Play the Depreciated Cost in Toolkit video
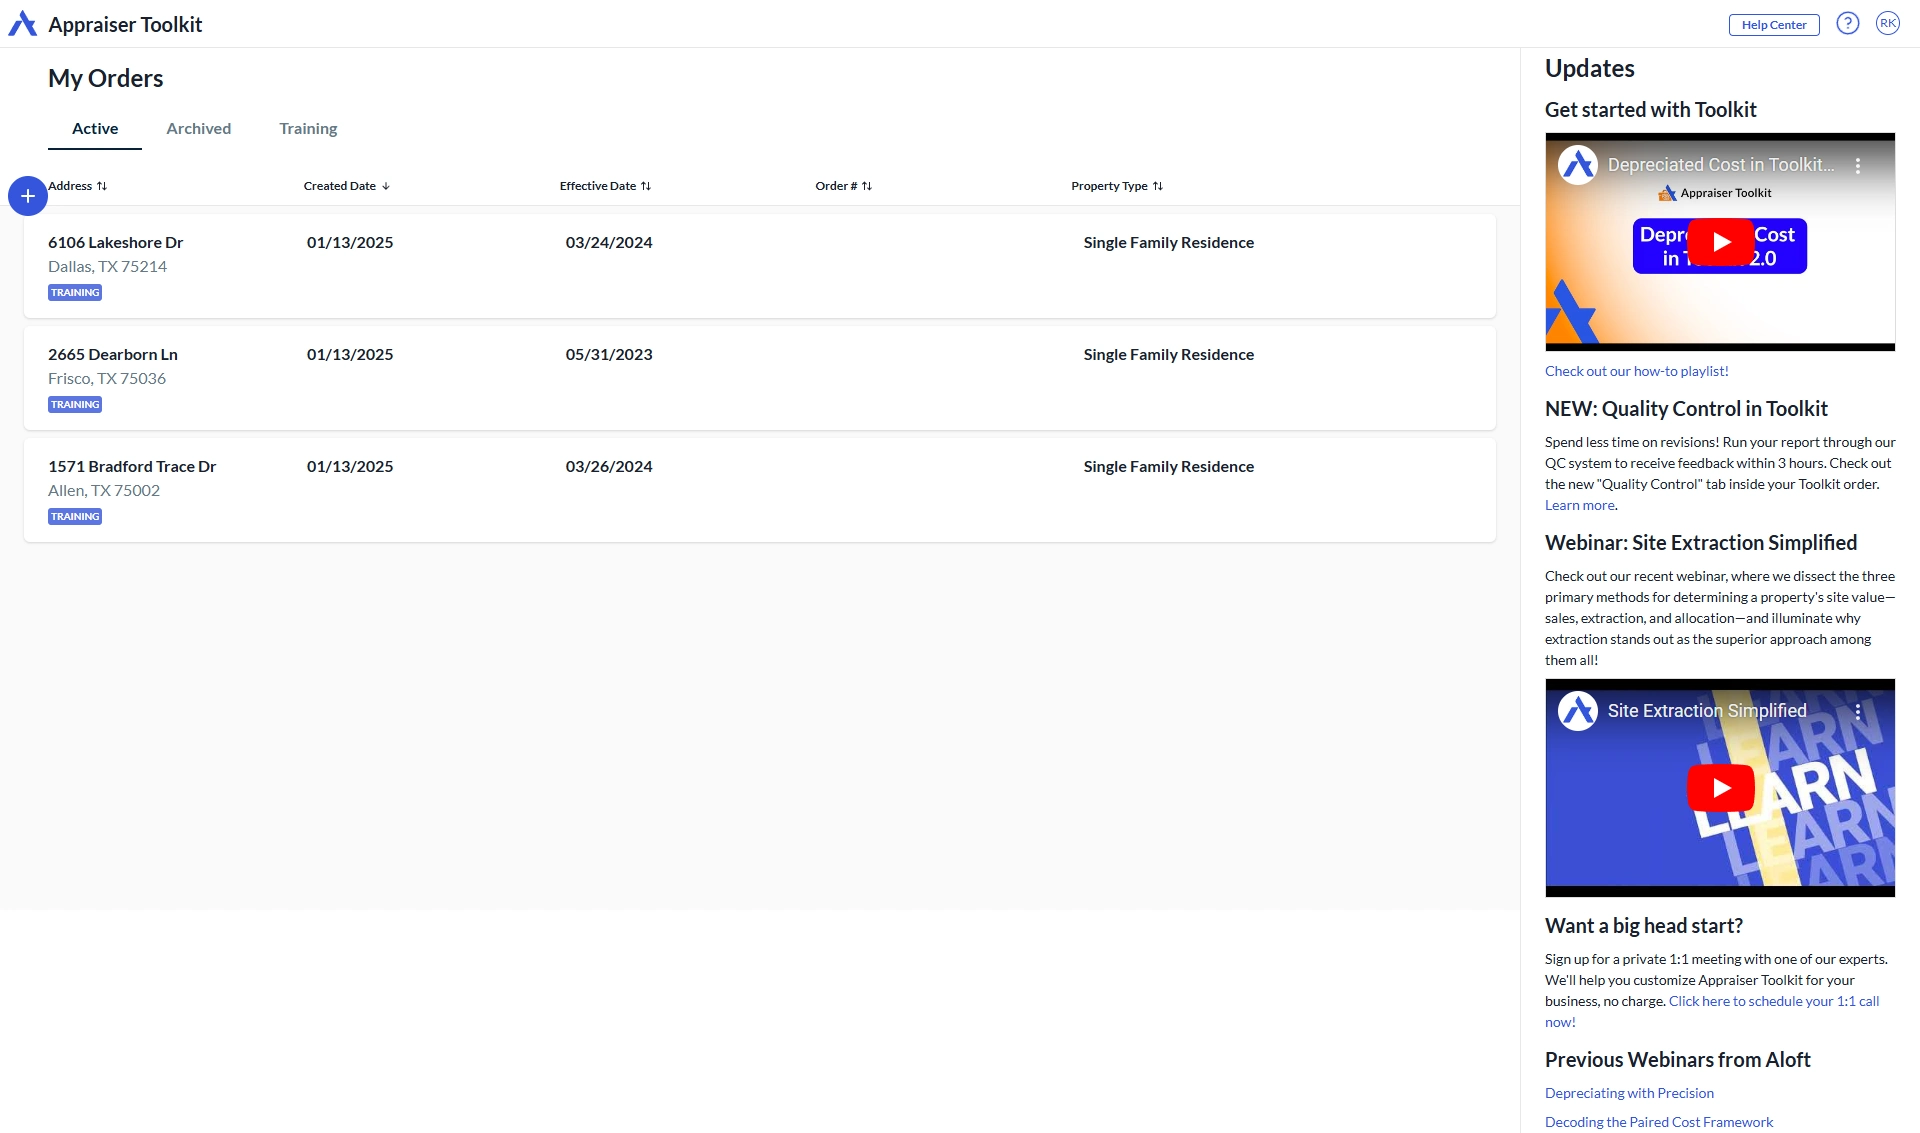This screenshot has height=1133, width=1920. coord(1720,242)
